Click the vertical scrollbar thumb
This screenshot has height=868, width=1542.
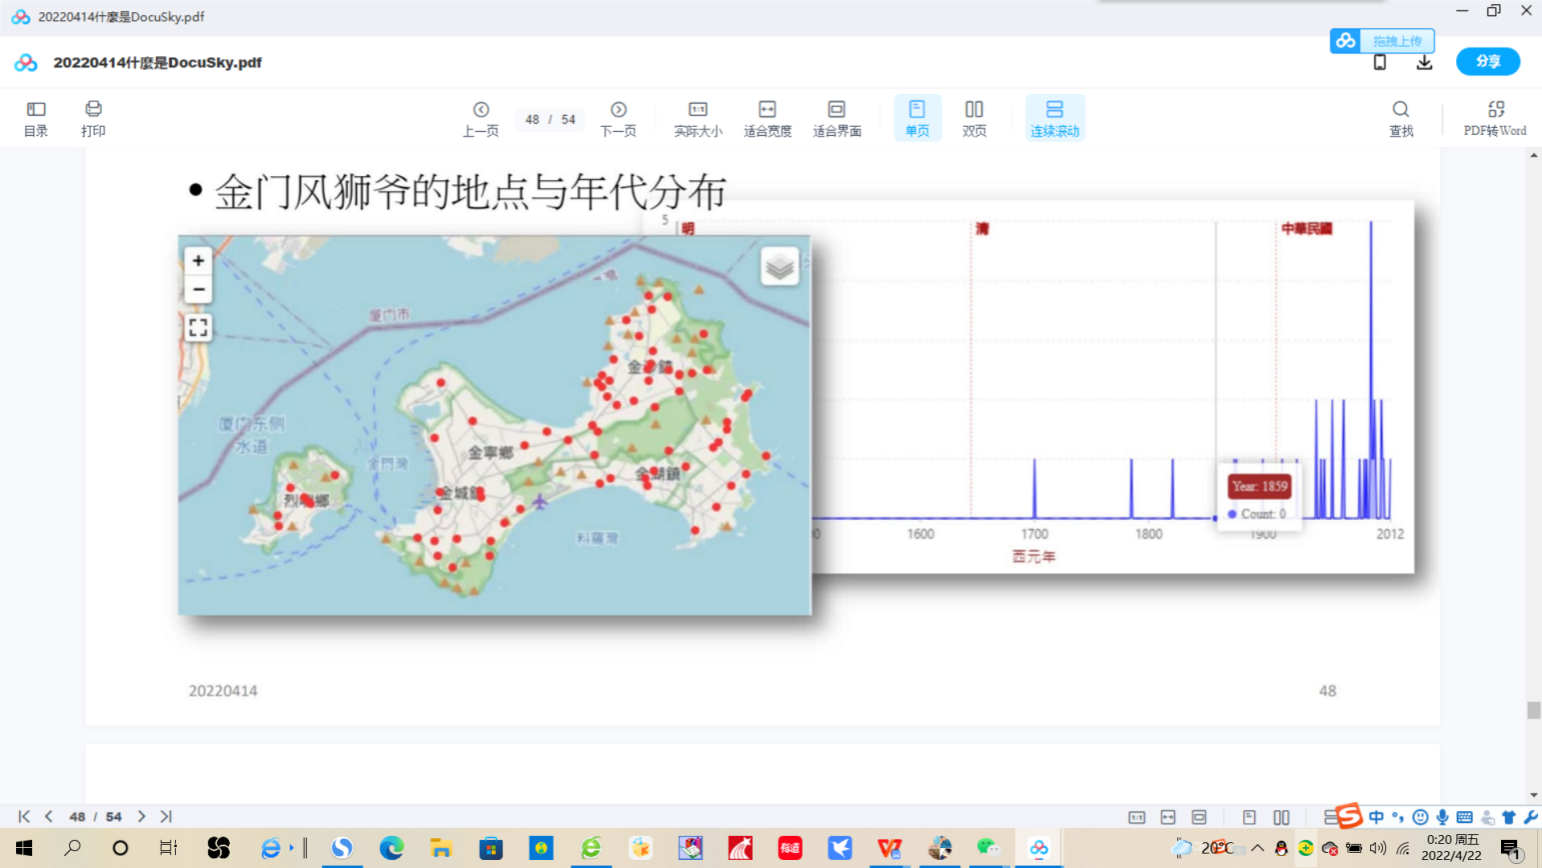coord(1533,710)
